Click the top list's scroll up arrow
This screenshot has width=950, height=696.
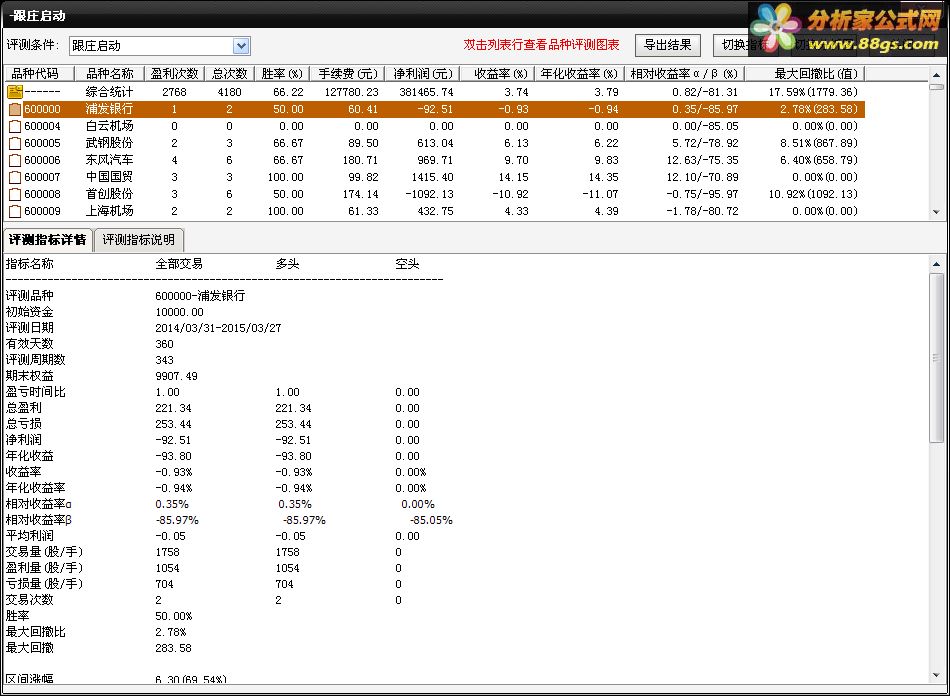coord(936,75)
